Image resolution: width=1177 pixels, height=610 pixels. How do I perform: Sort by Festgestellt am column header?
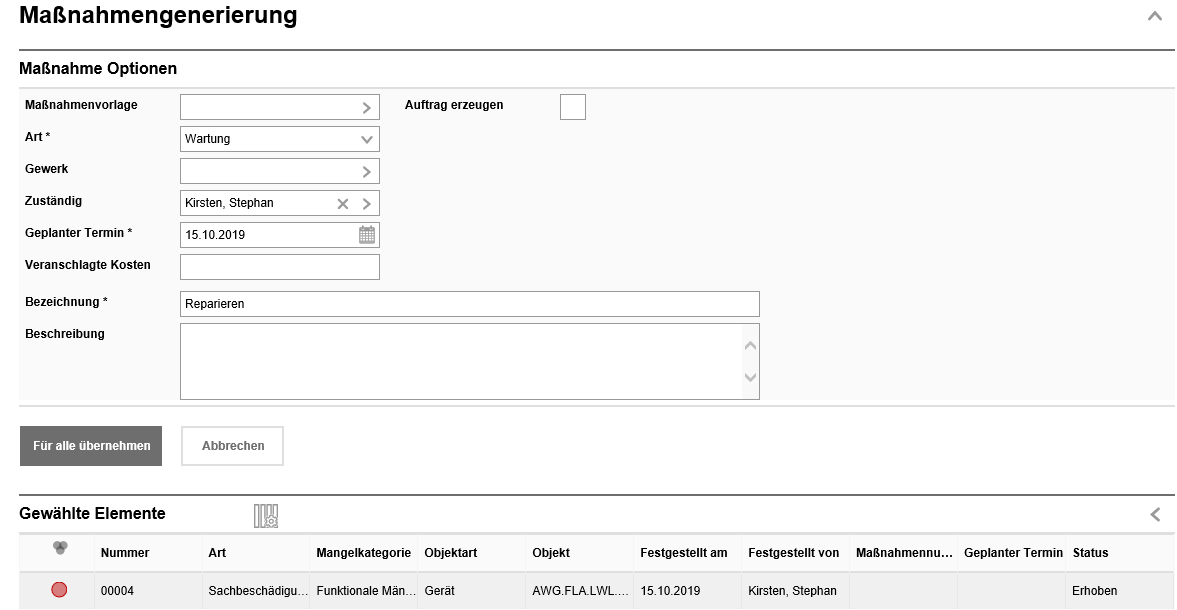click(x=683, y=553)
